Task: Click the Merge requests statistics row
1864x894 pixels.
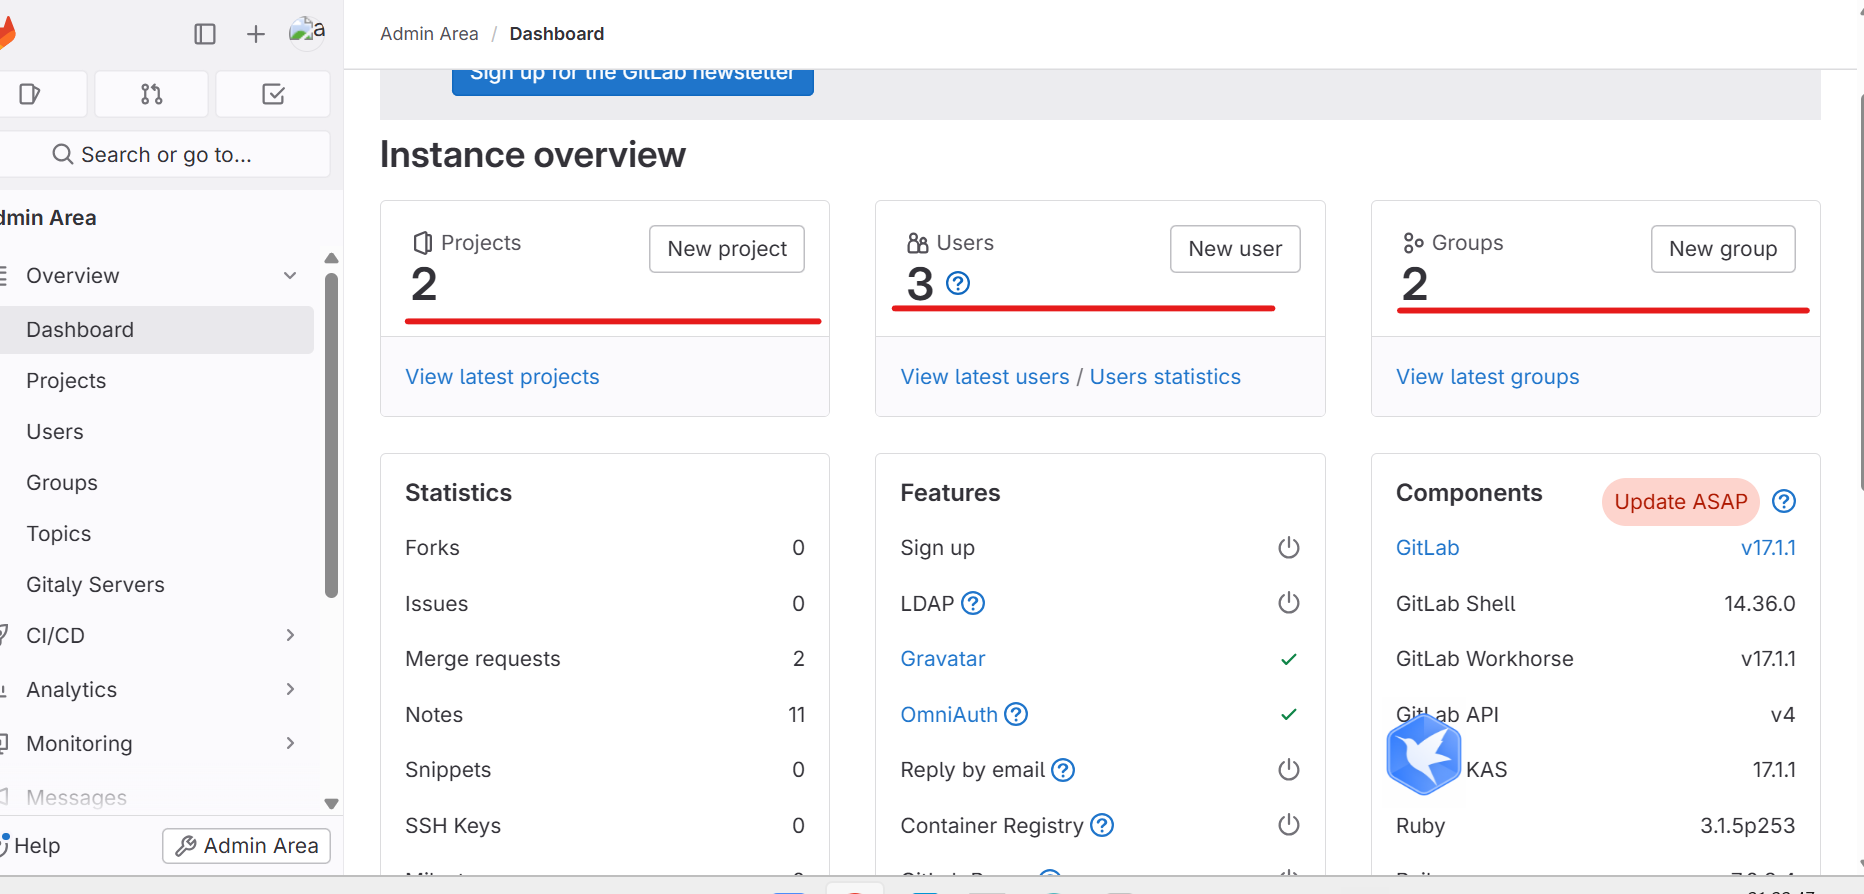Action: click(x=605, y=659)
